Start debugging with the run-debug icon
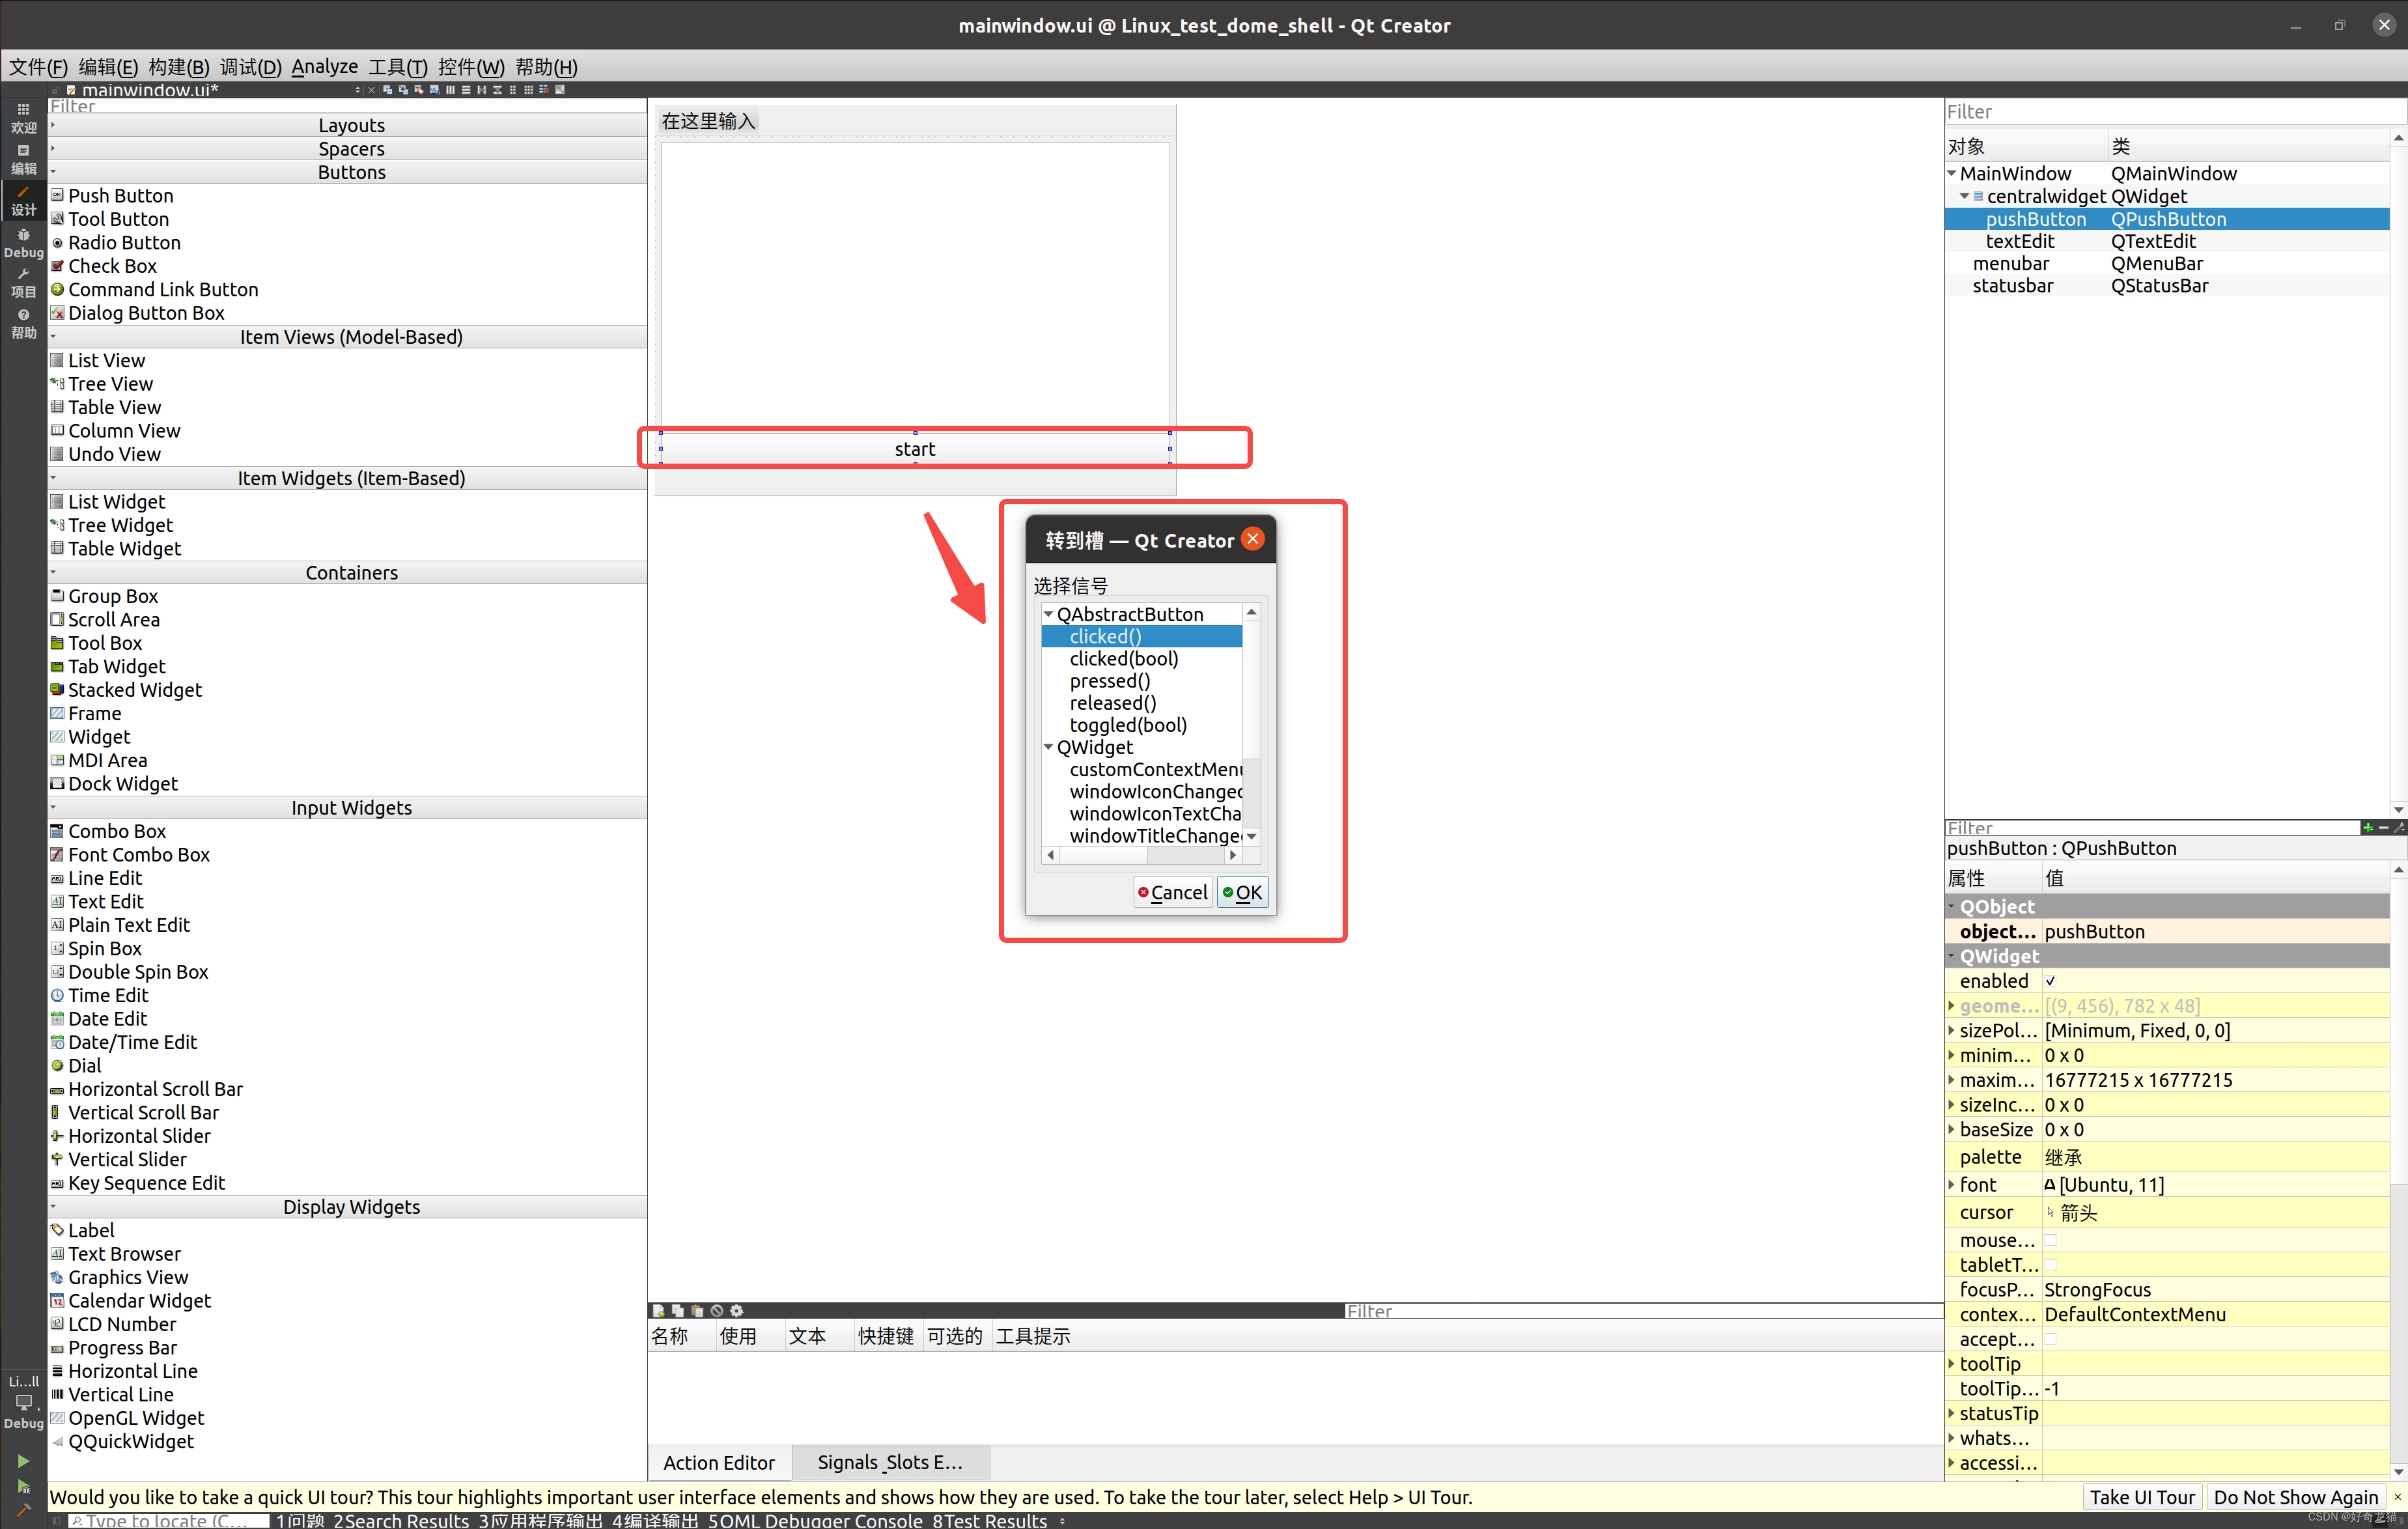2408x1529 pixels. click(x=23, y=1486)
